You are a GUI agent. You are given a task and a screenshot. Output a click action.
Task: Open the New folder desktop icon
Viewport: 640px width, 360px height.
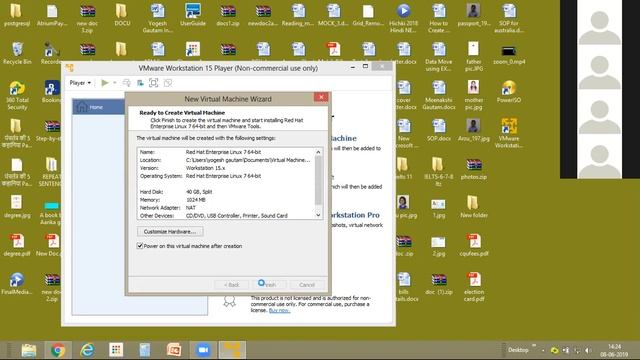point(473,207)
